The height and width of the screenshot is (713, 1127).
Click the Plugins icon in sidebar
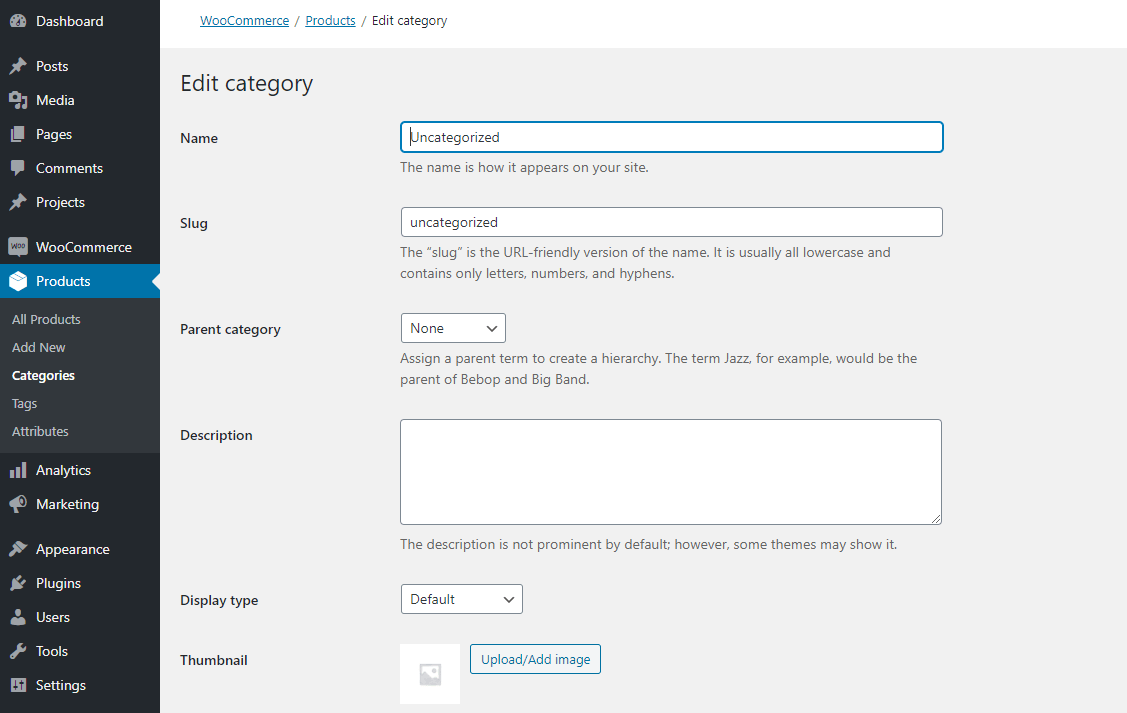click(x=20, y=582)
